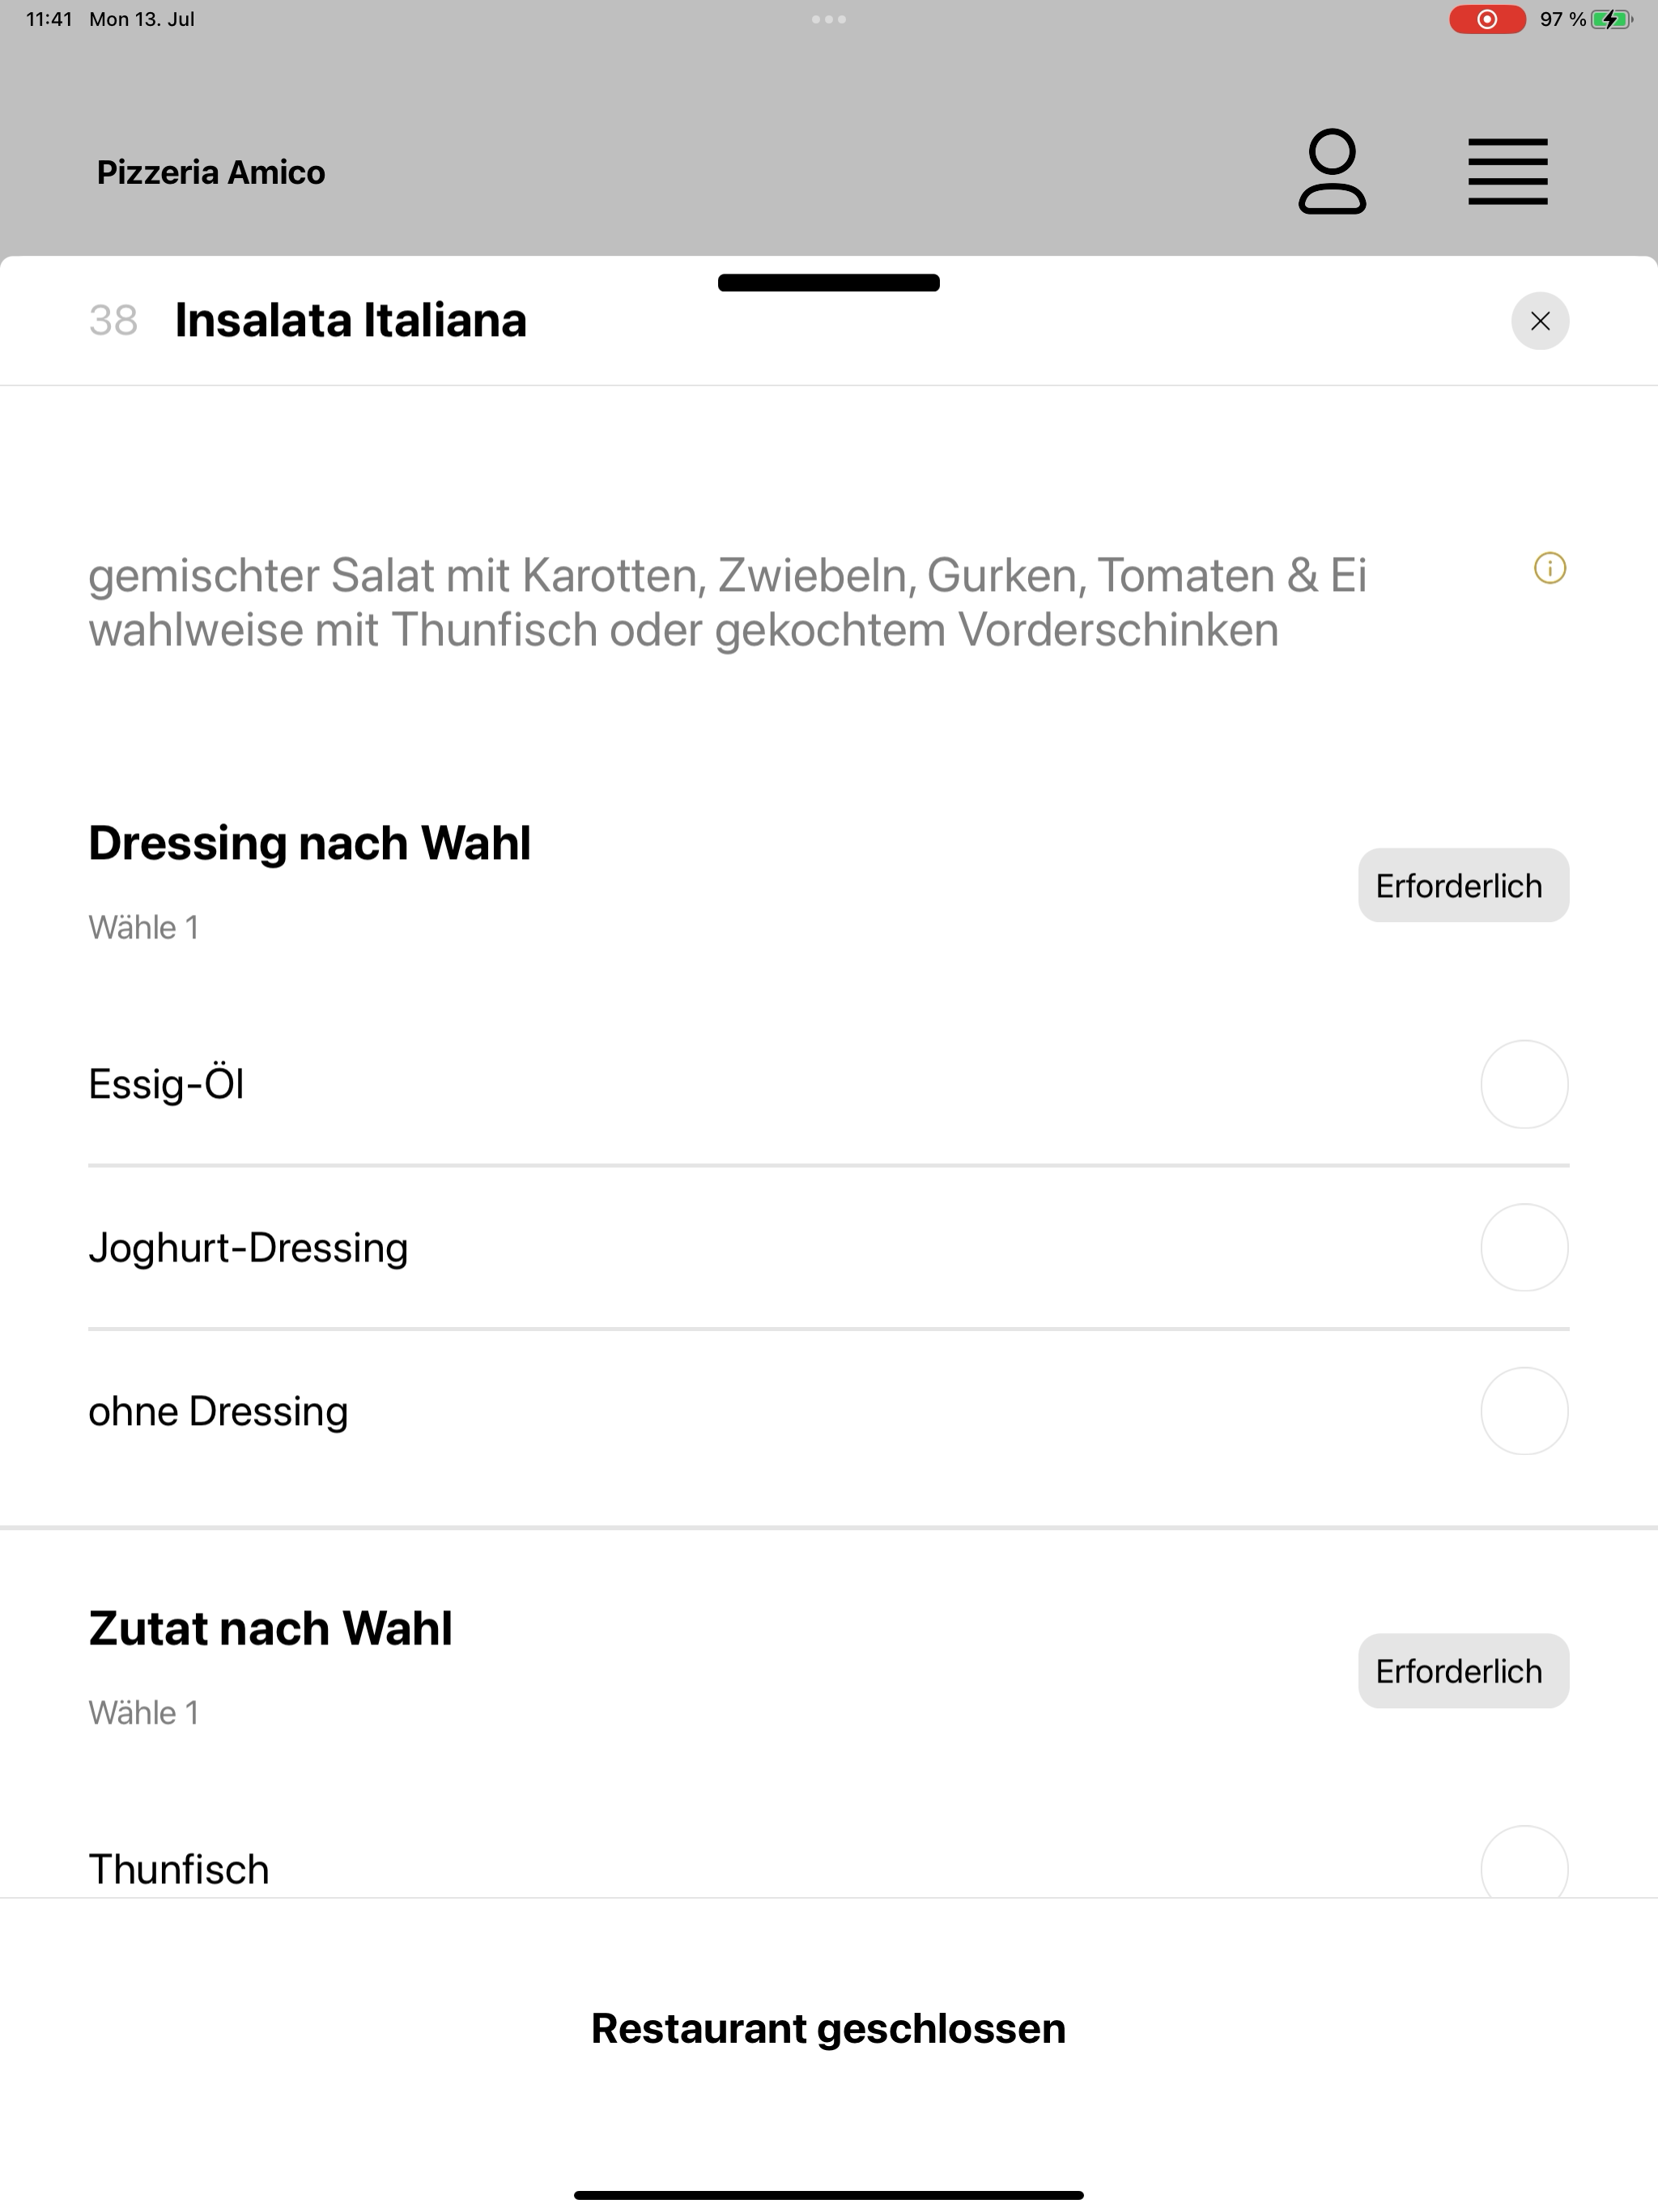
Task: Close the Insalata Italiana sheet
Action: click(x=1539, y=321)
